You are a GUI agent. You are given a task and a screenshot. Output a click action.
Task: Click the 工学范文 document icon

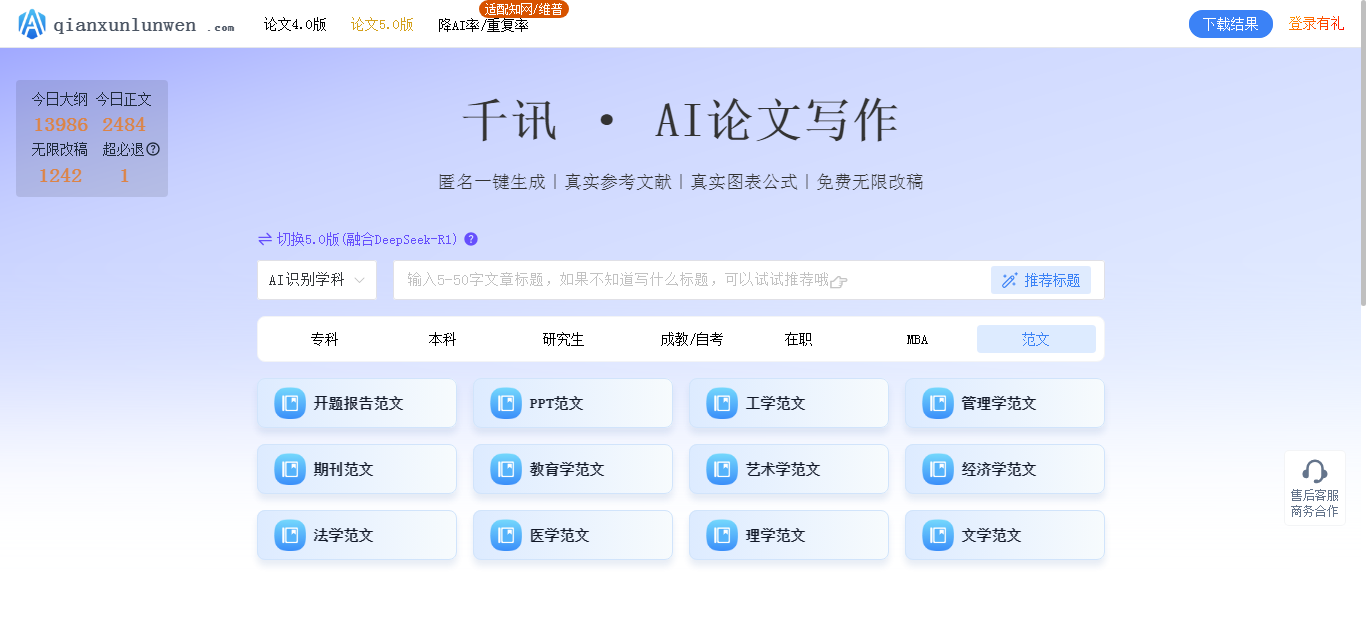tap(720, 403)
